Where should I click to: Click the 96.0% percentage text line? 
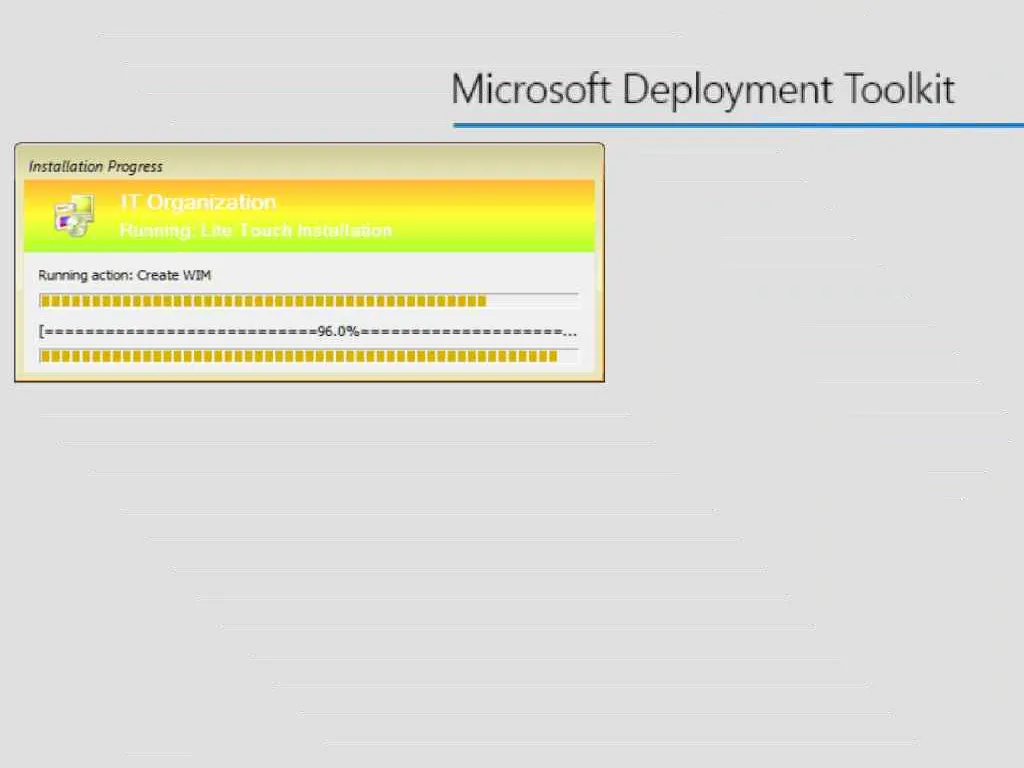pyautogui.click(x=308, y=331)
